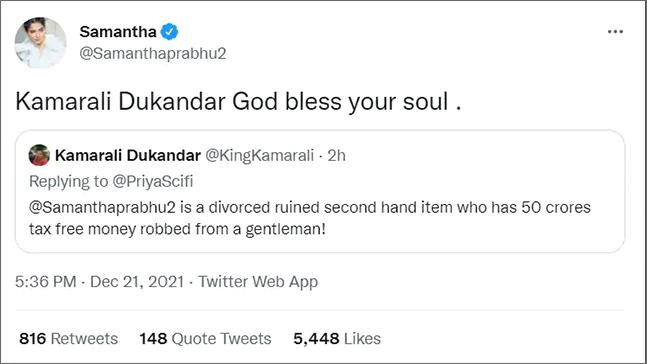The height and width of the screenshot is (364, 647).
Task: View the 816 Retweets list
Action: coord(68,339)
